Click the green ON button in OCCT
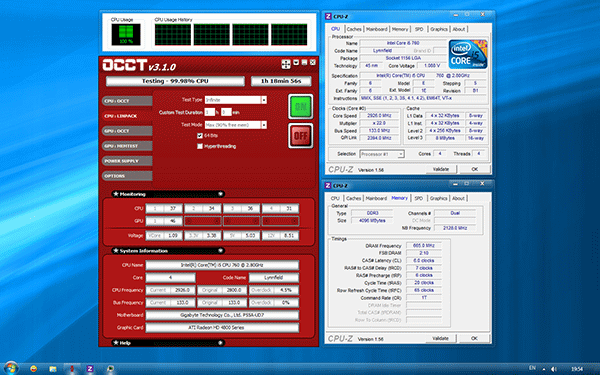Screen dimensions: 600x375 300,106
